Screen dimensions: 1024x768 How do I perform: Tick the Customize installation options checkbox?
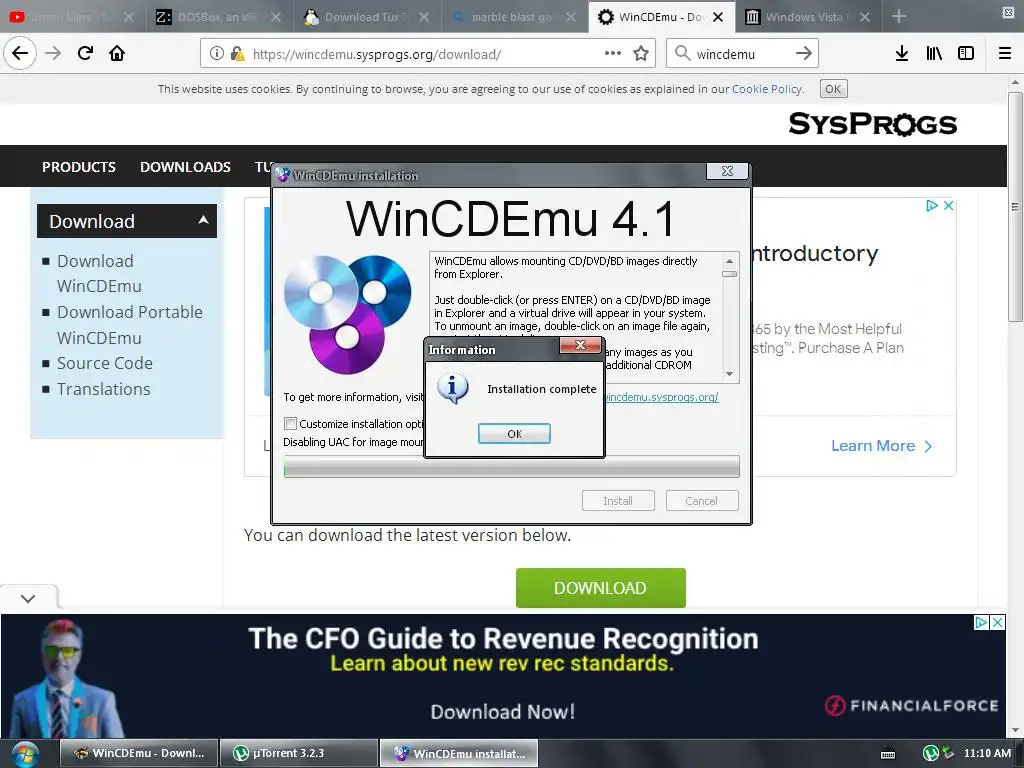[291, 423]
